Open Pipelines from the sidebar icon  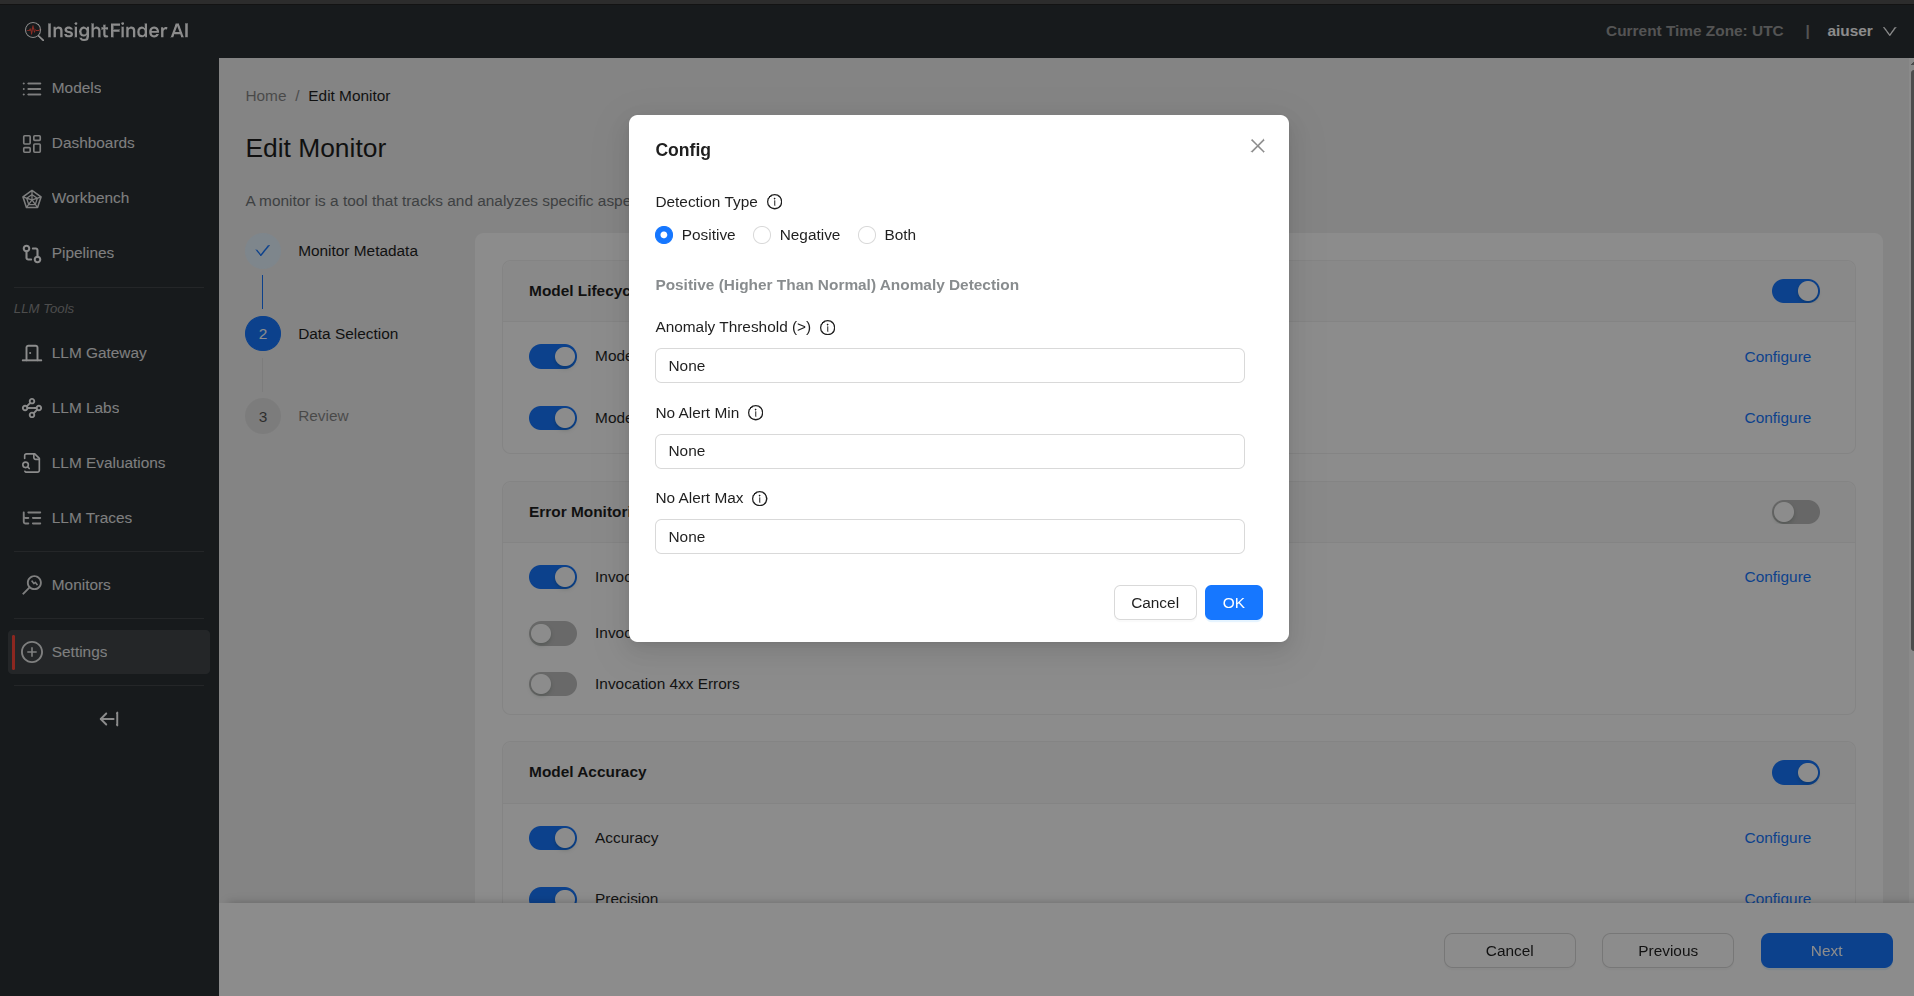point(32,254)
